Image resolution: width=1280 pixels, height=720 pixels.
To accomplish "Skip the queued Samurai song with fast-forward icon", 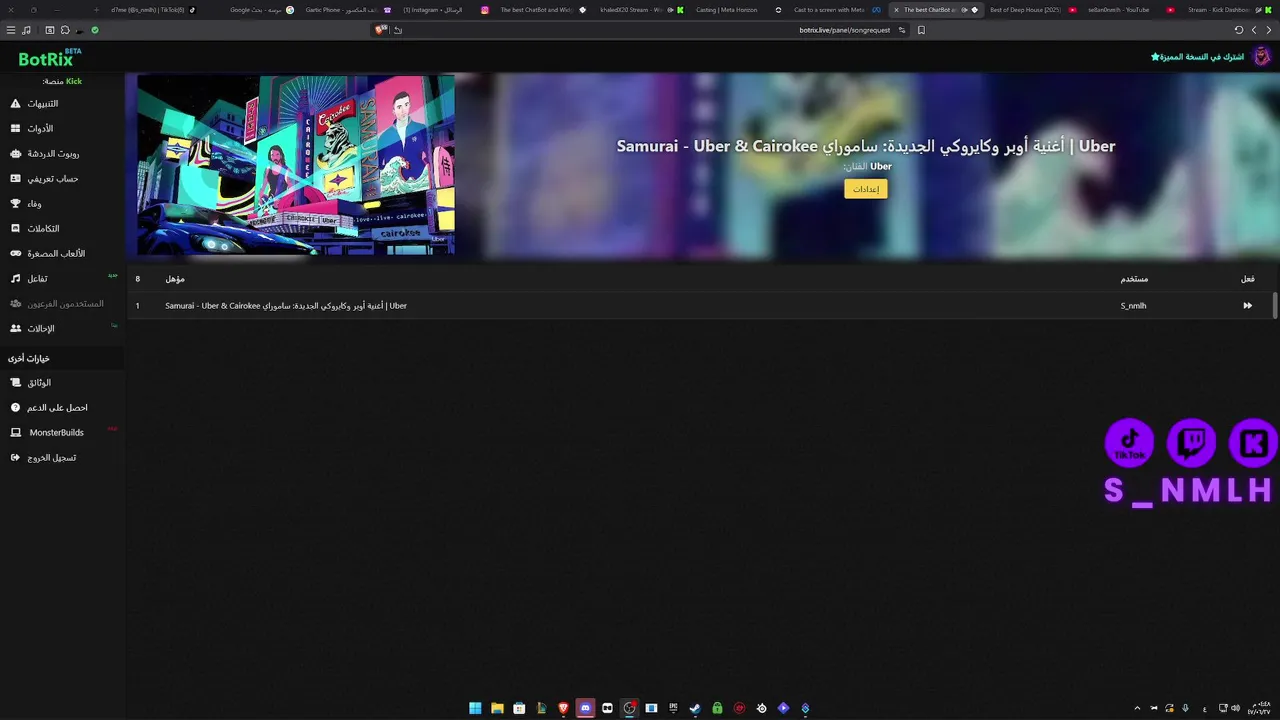I will [1247, 306].
